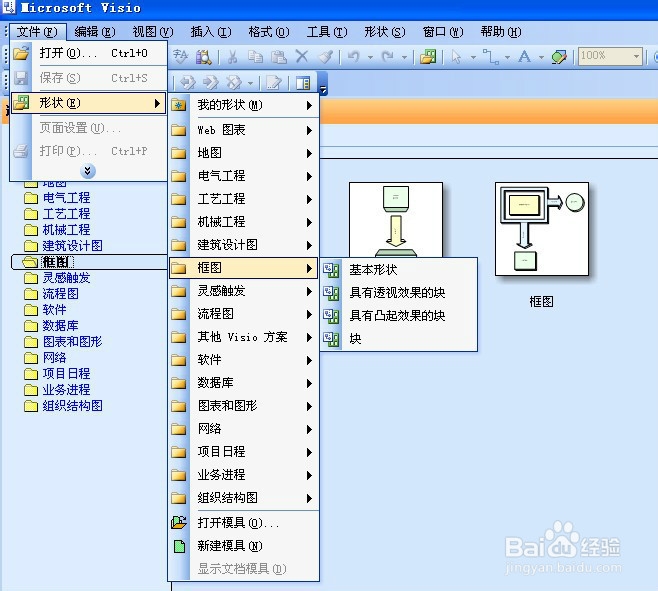Choose Web 图表 submenu entry
658x591 pixels.
[244, 130]
